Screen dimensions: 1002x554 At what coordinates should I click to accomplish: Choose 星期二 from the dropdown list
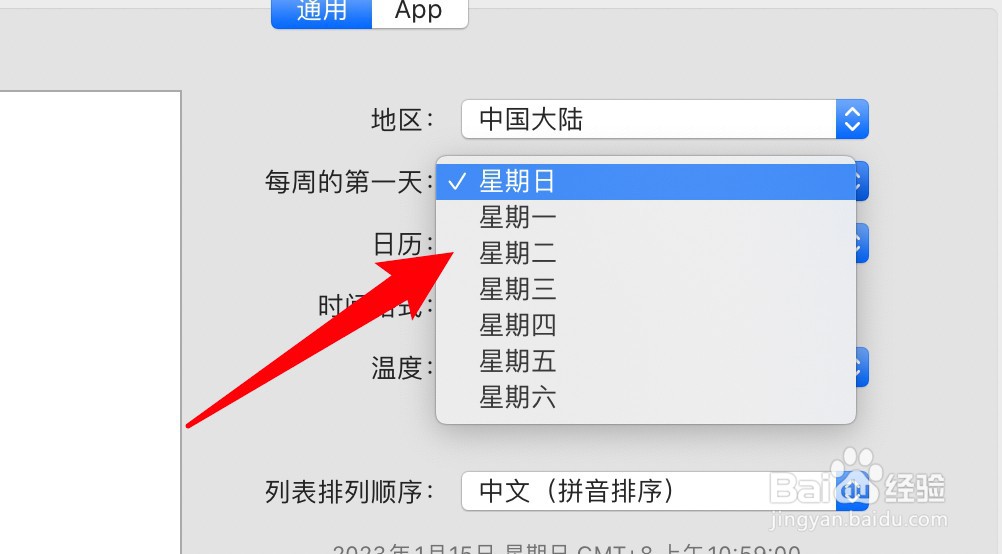tap(645, 254)
